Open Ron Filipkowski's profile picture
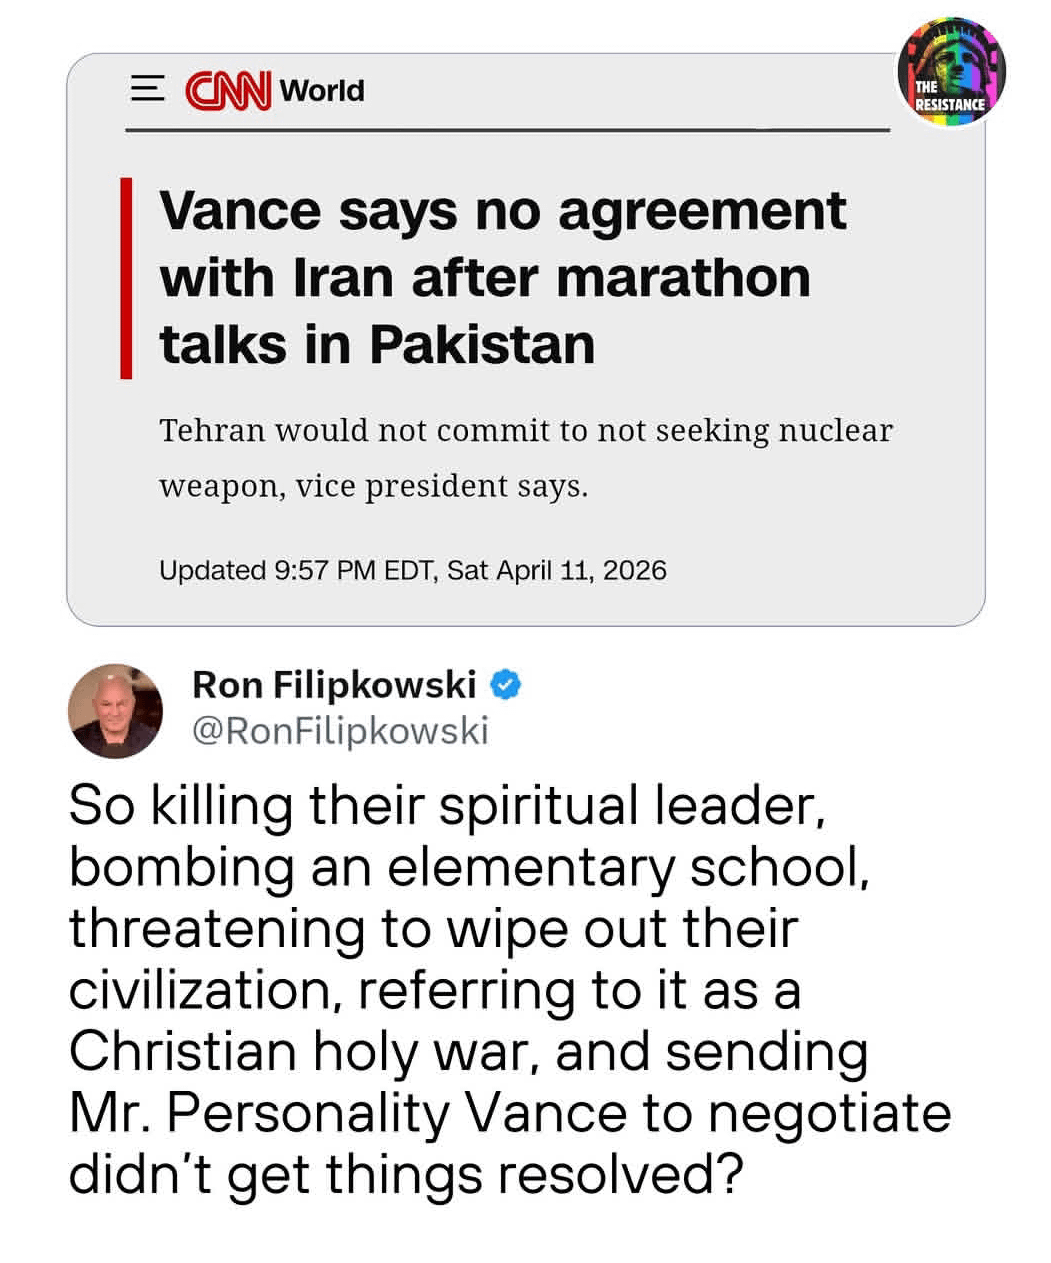Screen dimensions: 1051x1263 tap(115, 710)
